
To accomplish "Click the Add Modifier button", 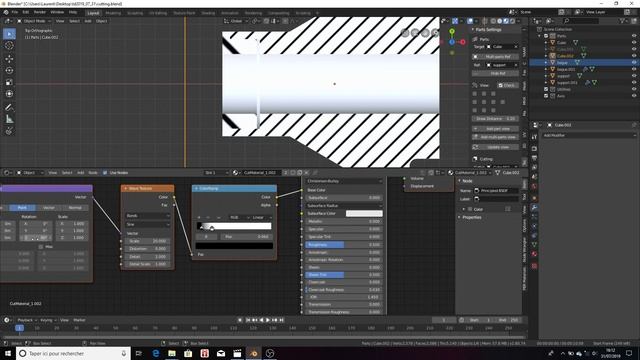I will point(589,135).
